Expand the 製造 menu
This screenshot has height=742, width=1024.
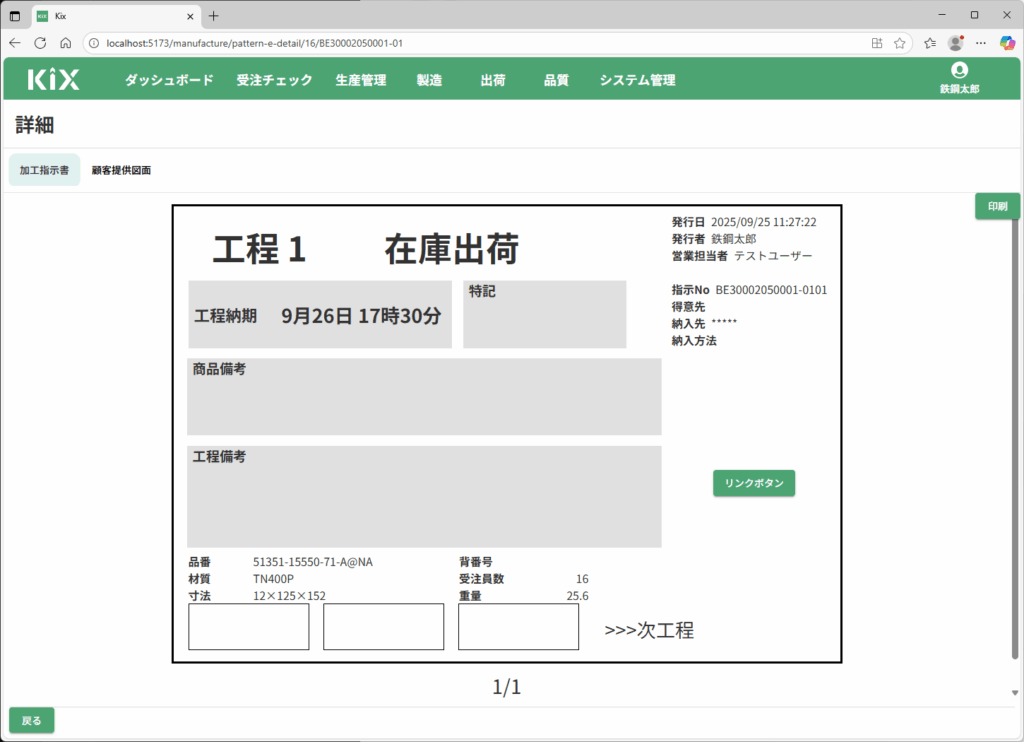tap(429, 80)
